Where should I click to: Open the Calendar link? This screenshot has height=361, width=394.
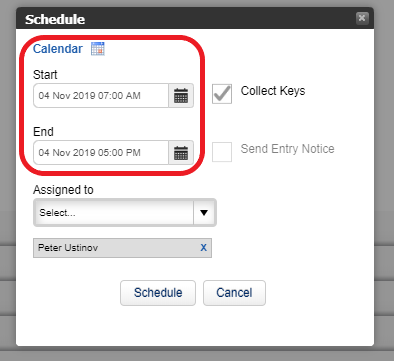coord(58,49)
